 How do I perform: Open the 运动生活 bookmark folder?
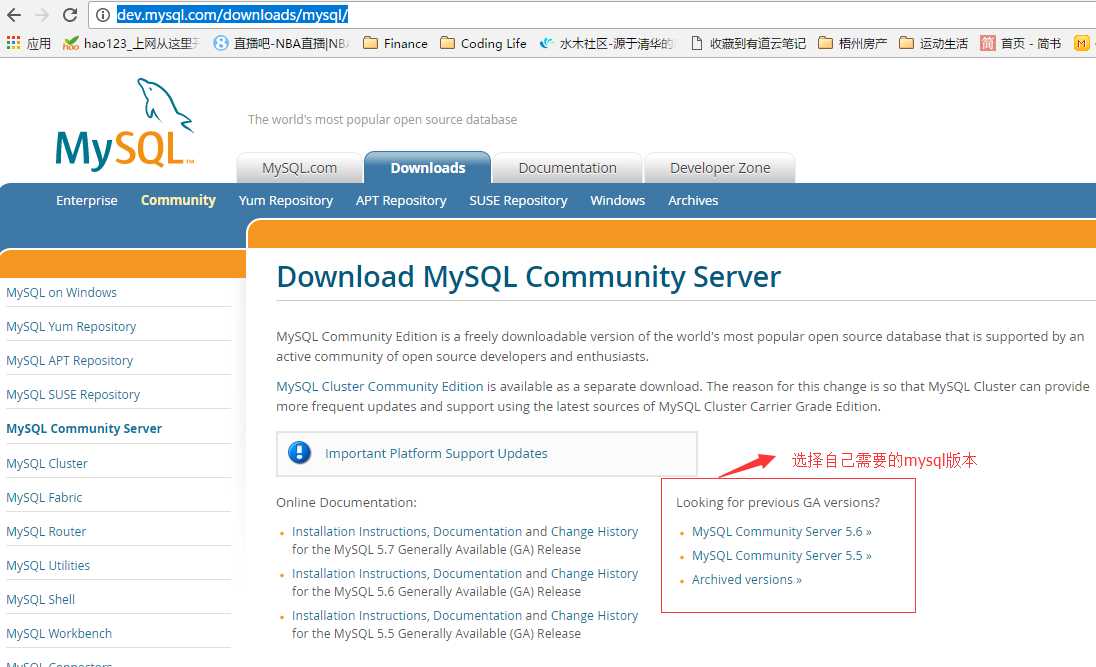933,43
